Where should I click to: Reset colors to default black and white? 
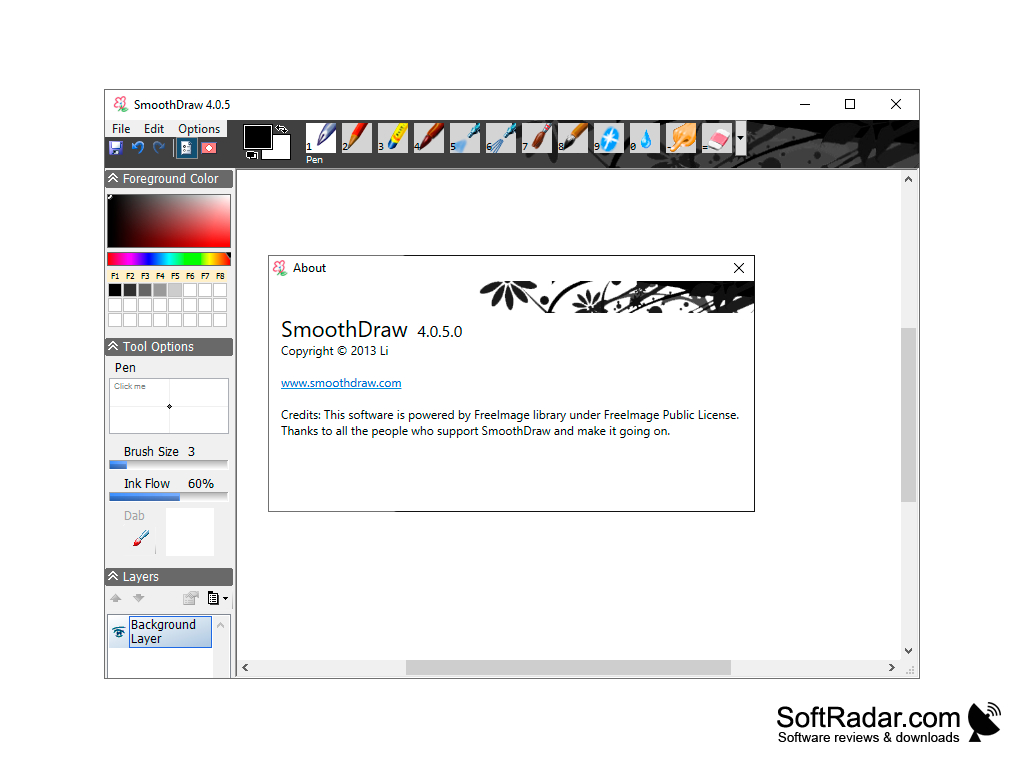pos(251,155)
